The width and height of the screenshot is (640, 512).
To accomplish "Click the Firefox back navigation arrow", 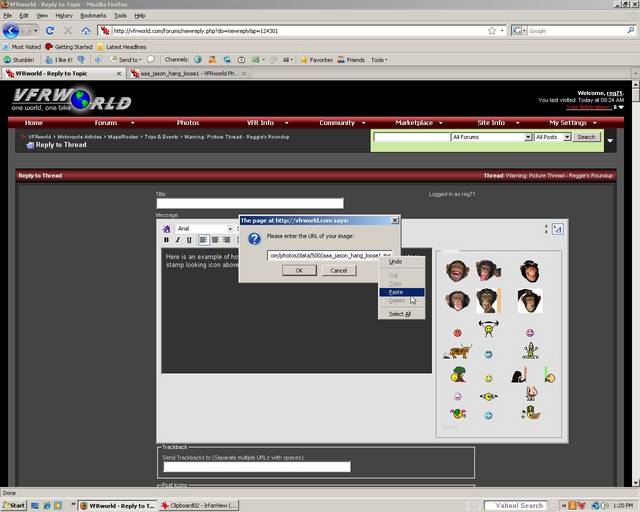I will 12,31.
